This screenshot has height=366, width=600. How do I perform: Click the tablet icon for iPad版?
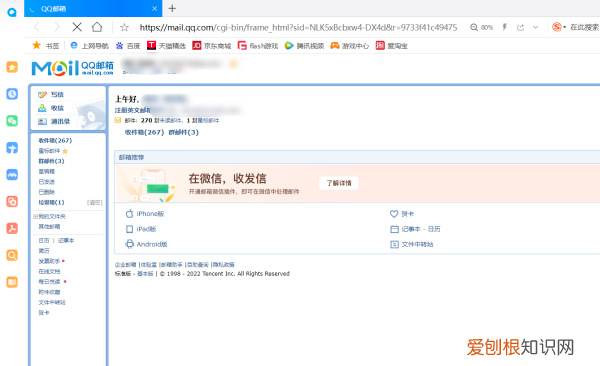coord(129,229)
